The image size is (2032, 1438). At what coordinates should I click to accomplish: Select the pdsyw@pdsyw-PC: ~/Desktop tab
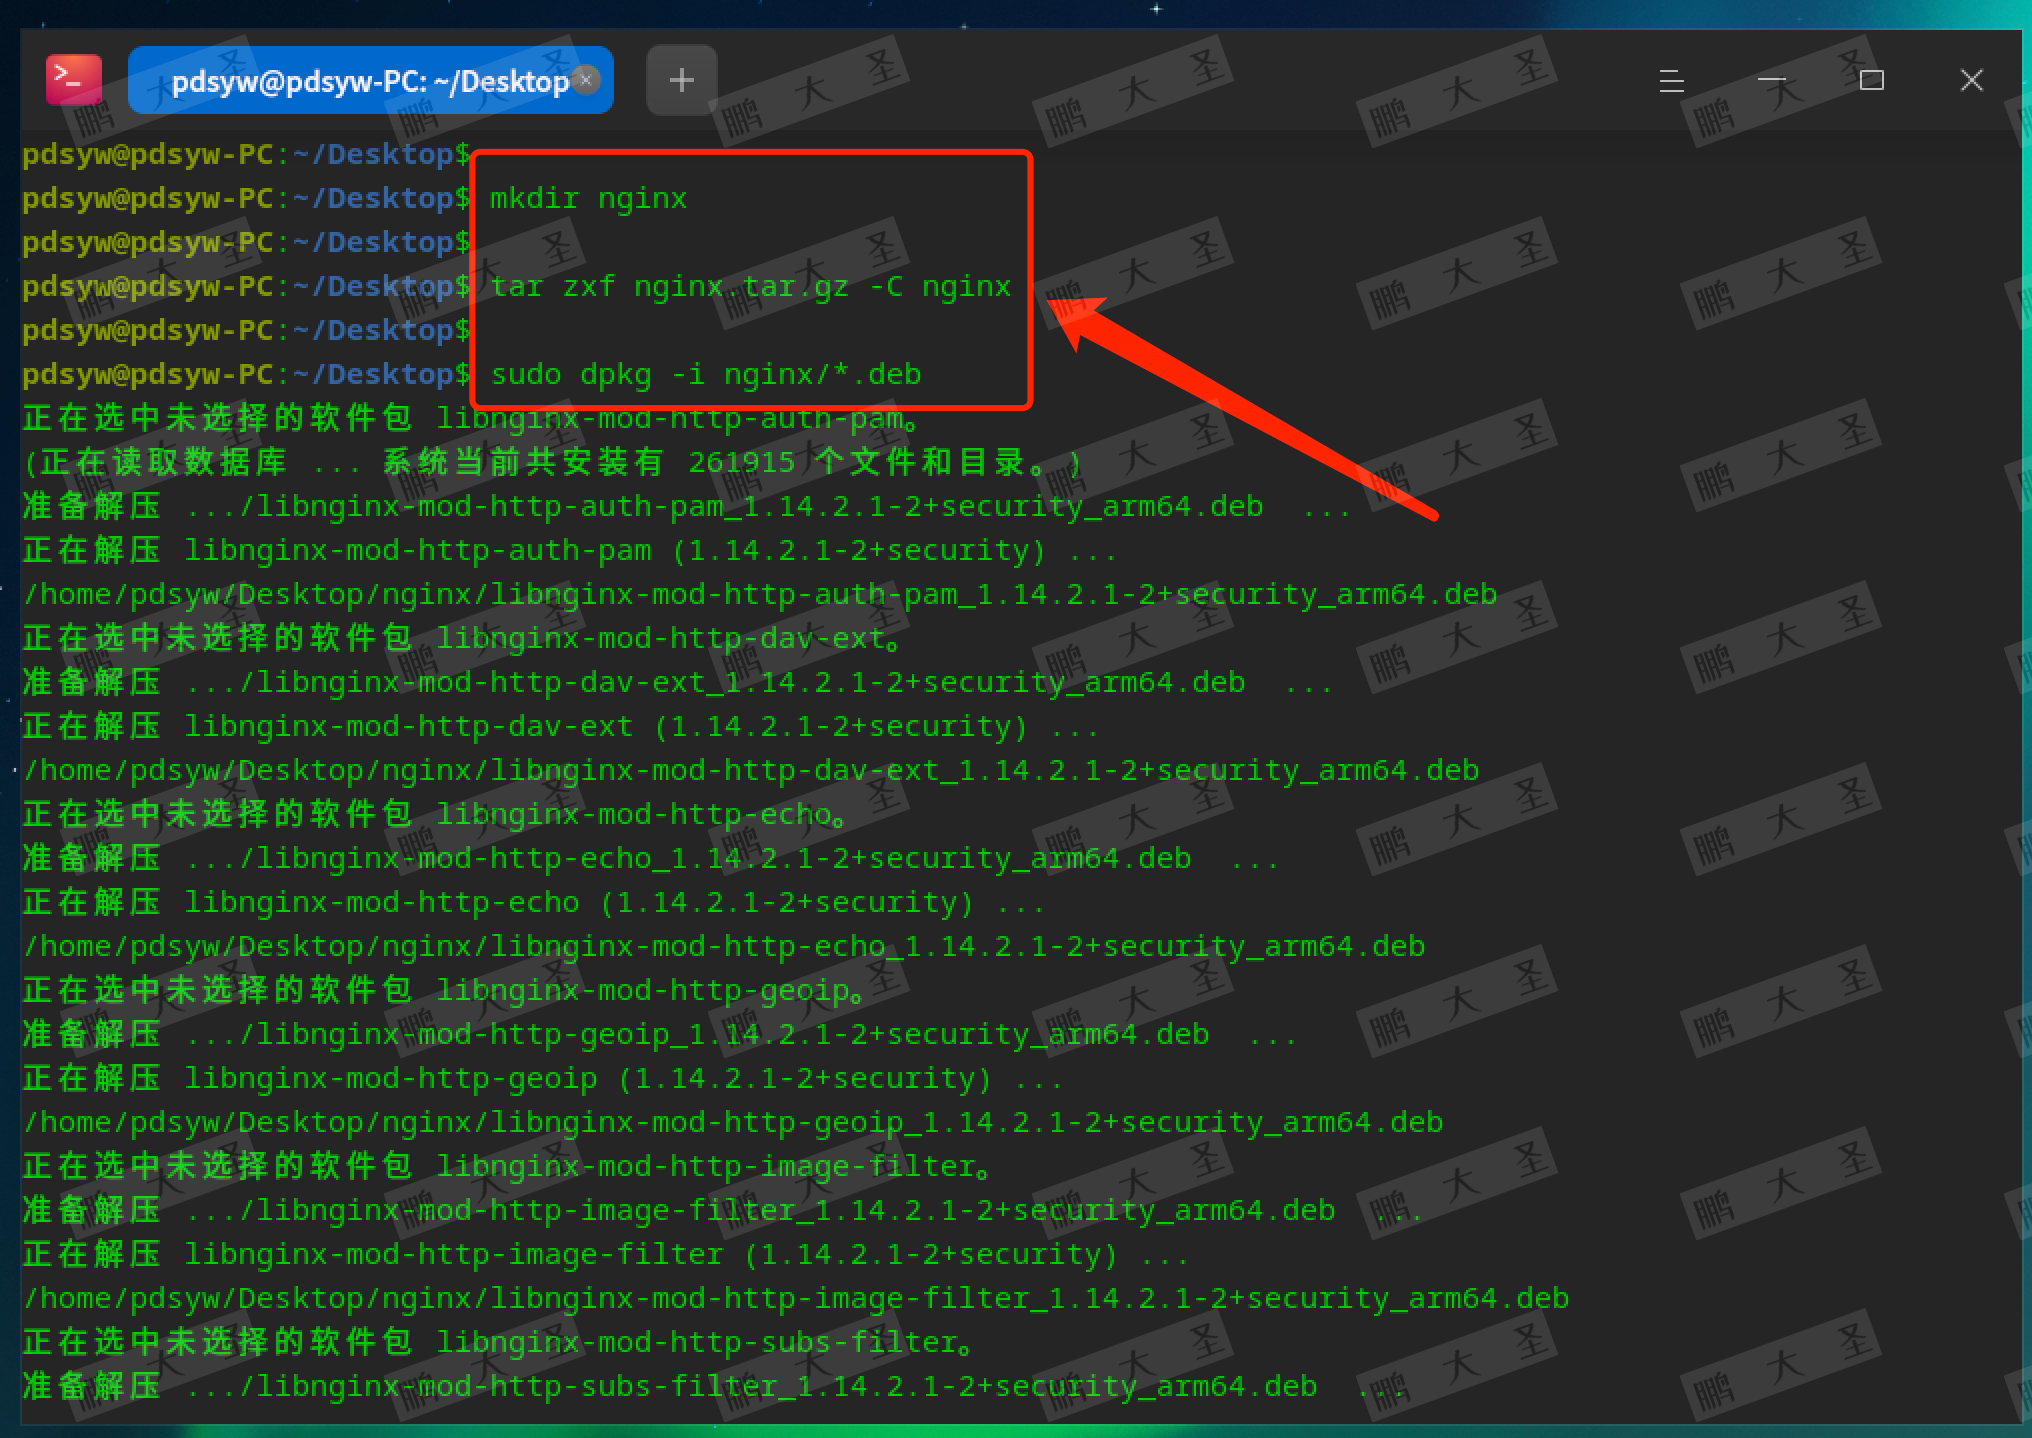click(360, 81)
